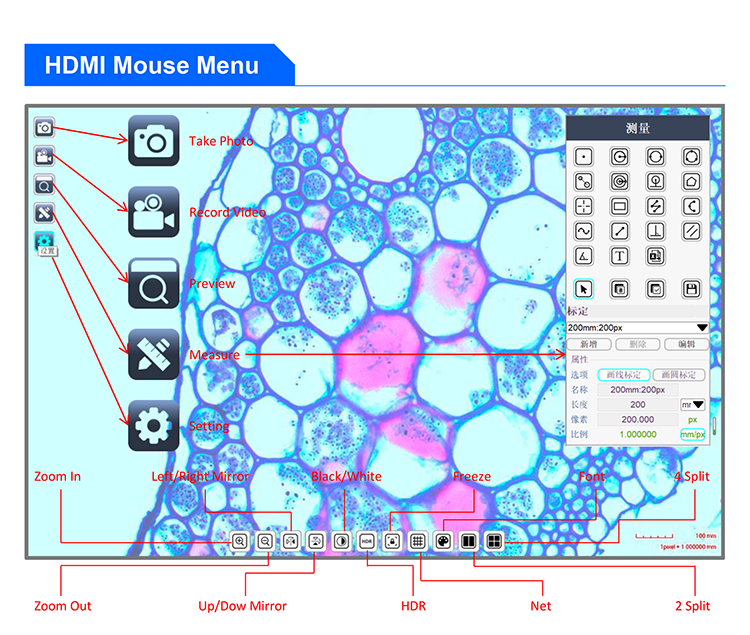Select the polygon measurement tool

tap(691, 182)
